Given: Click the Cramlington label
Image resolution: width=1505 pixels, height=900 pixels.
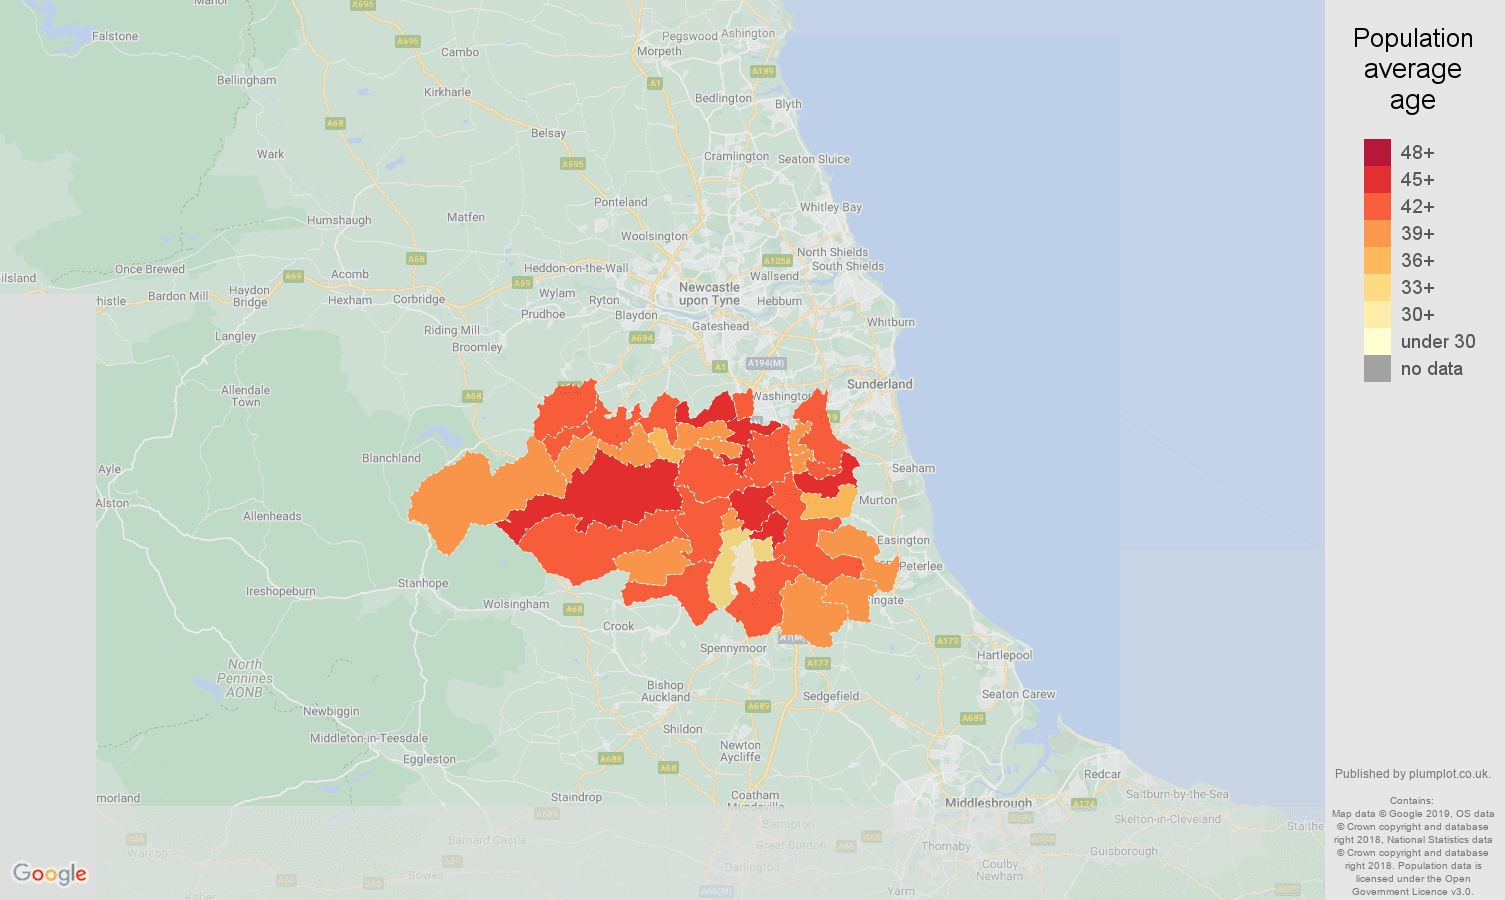Looking at the screenshot, I should point(737,156).
